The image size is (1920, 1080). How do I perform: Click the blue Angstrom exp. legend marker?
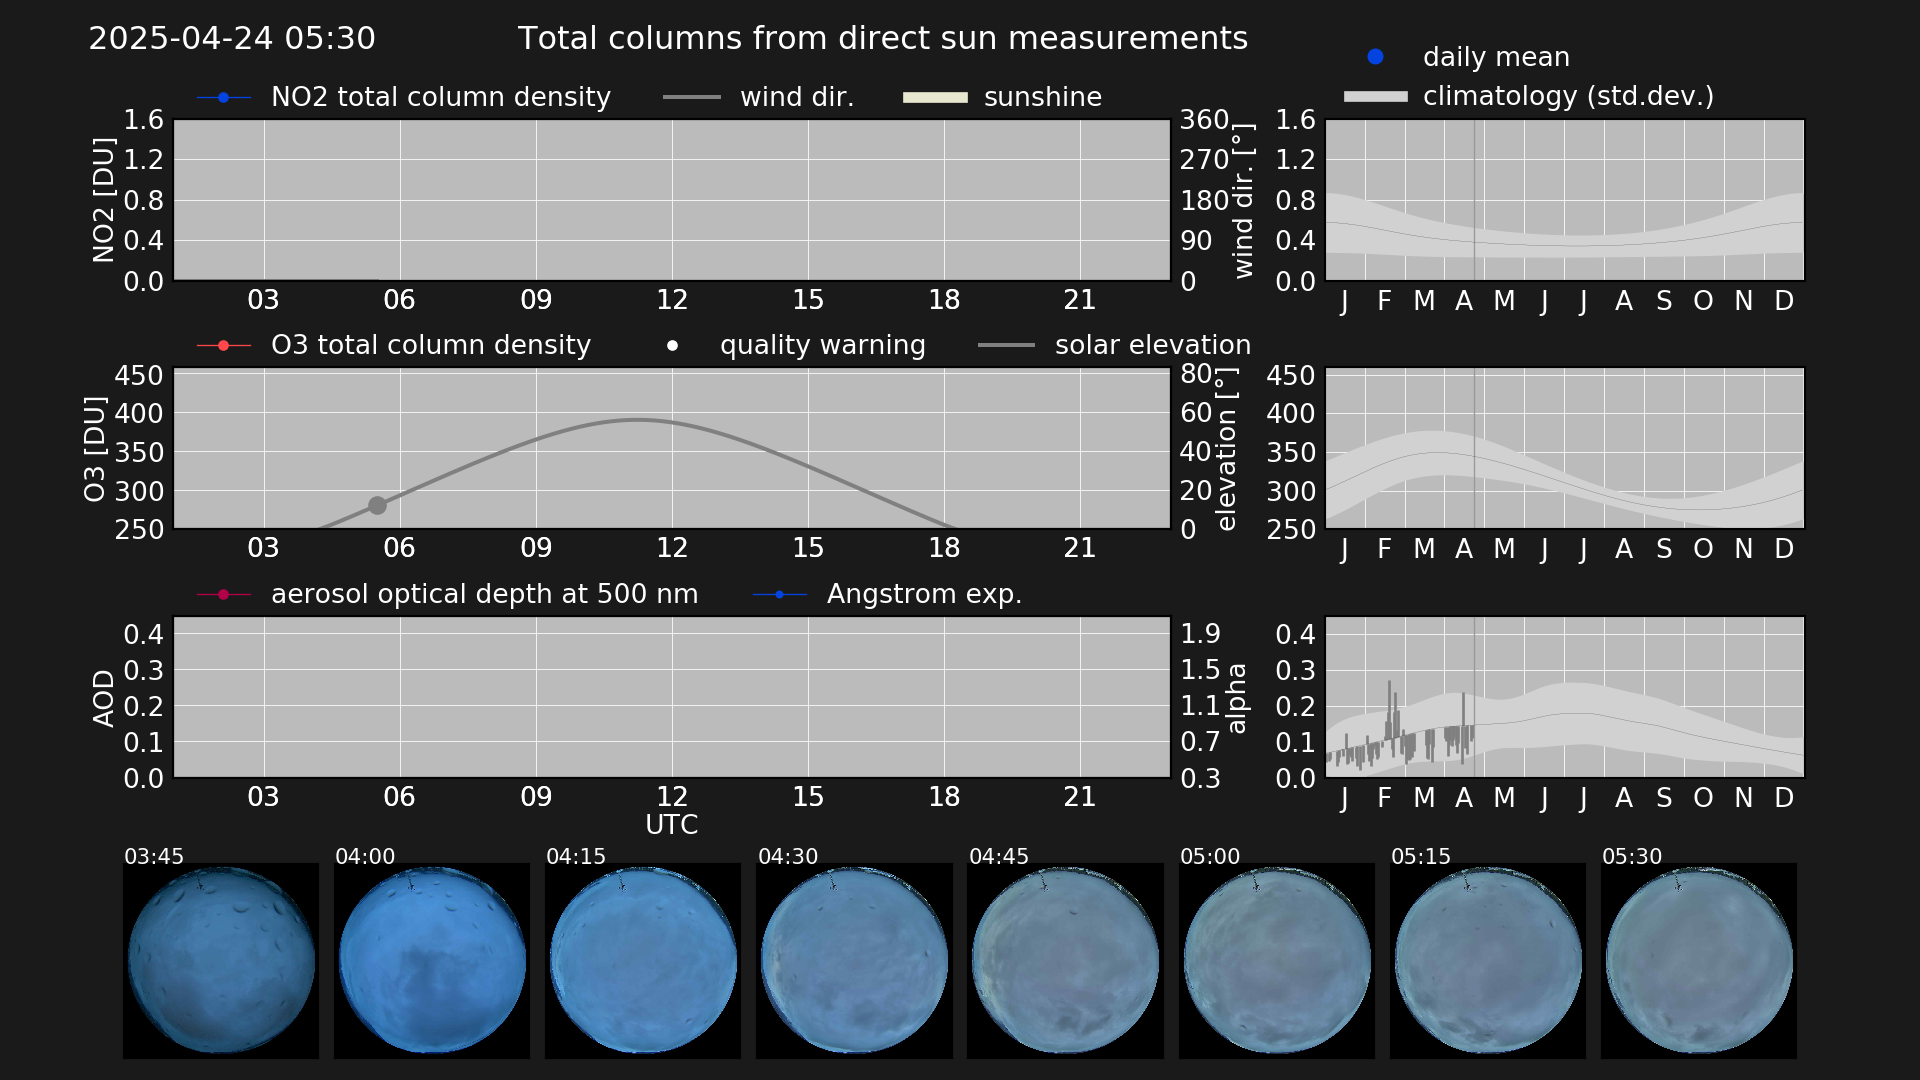tap(779, 594)
